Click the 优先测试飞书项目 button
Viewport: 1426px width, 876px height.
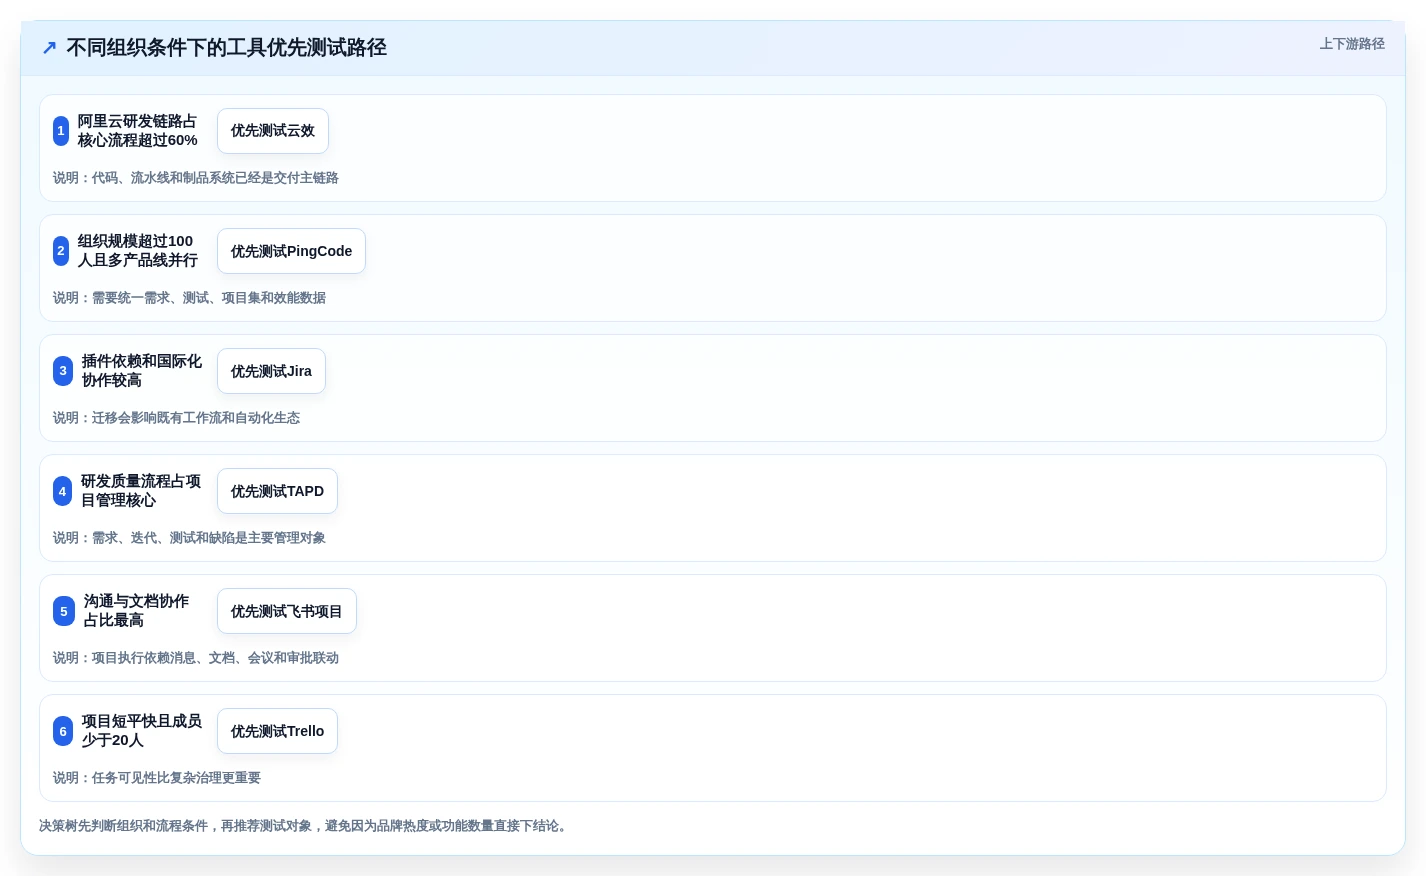click(x=287, y=611)
